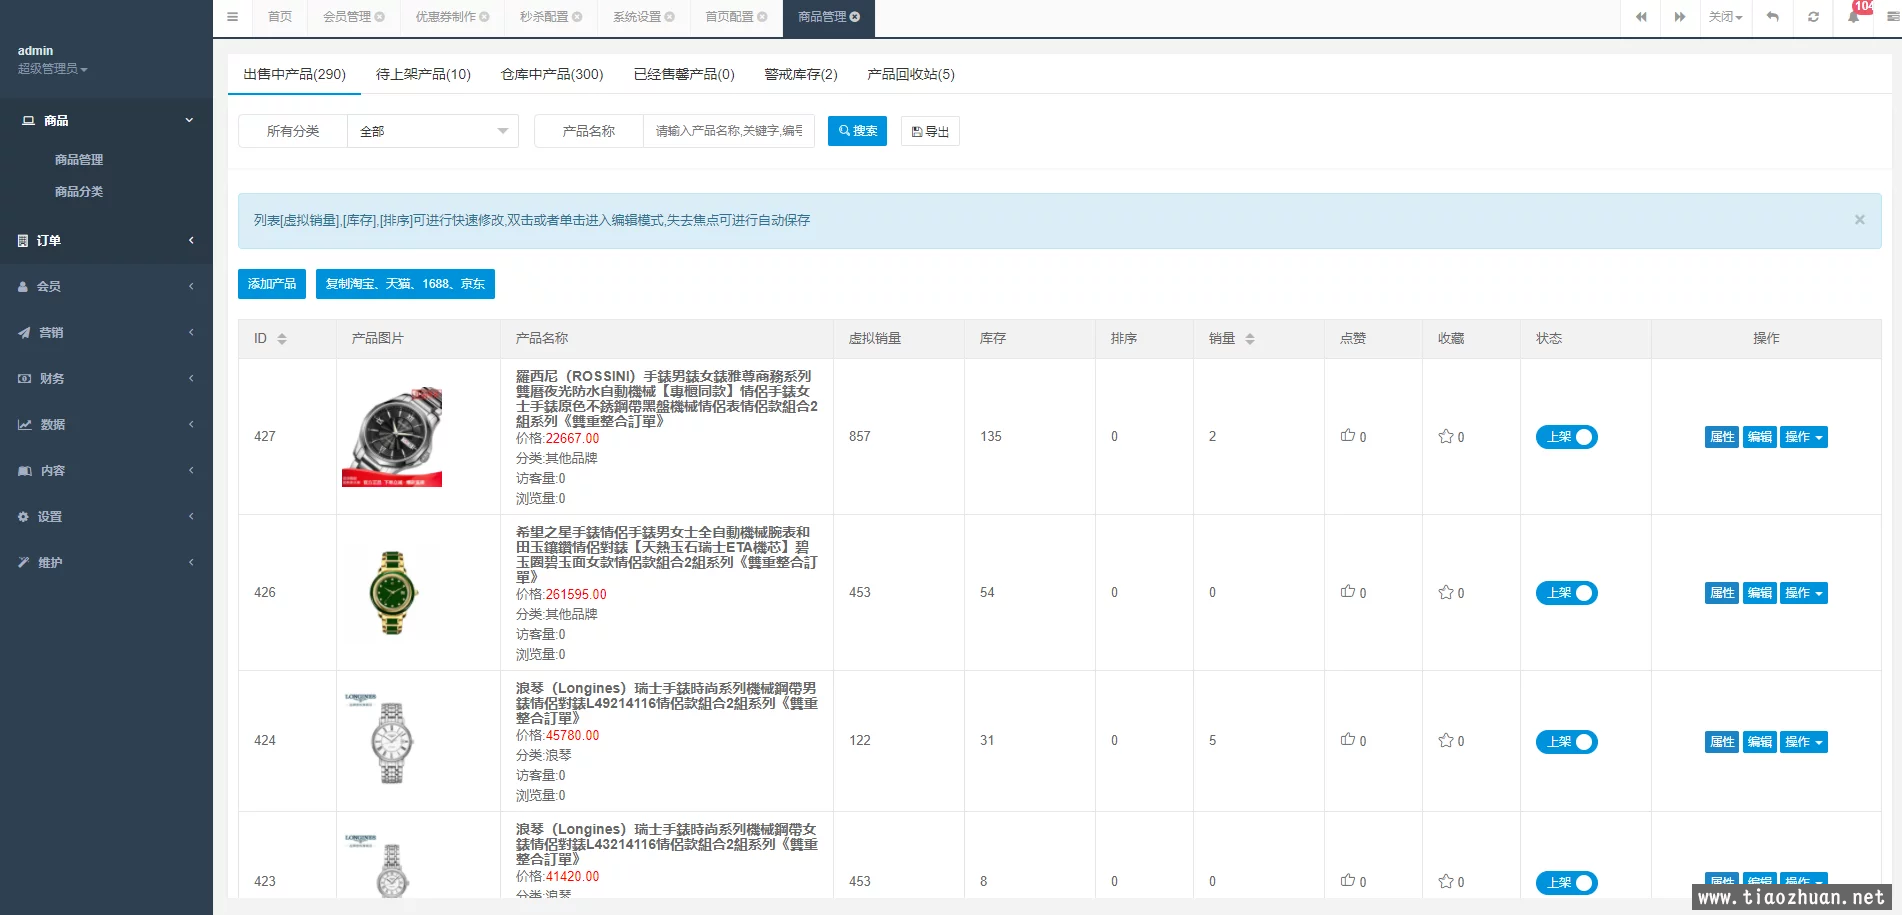This screenshot has width=1902, height=915.
Task: Close the 首页配置 tab with its x icon
Action: 763,17
